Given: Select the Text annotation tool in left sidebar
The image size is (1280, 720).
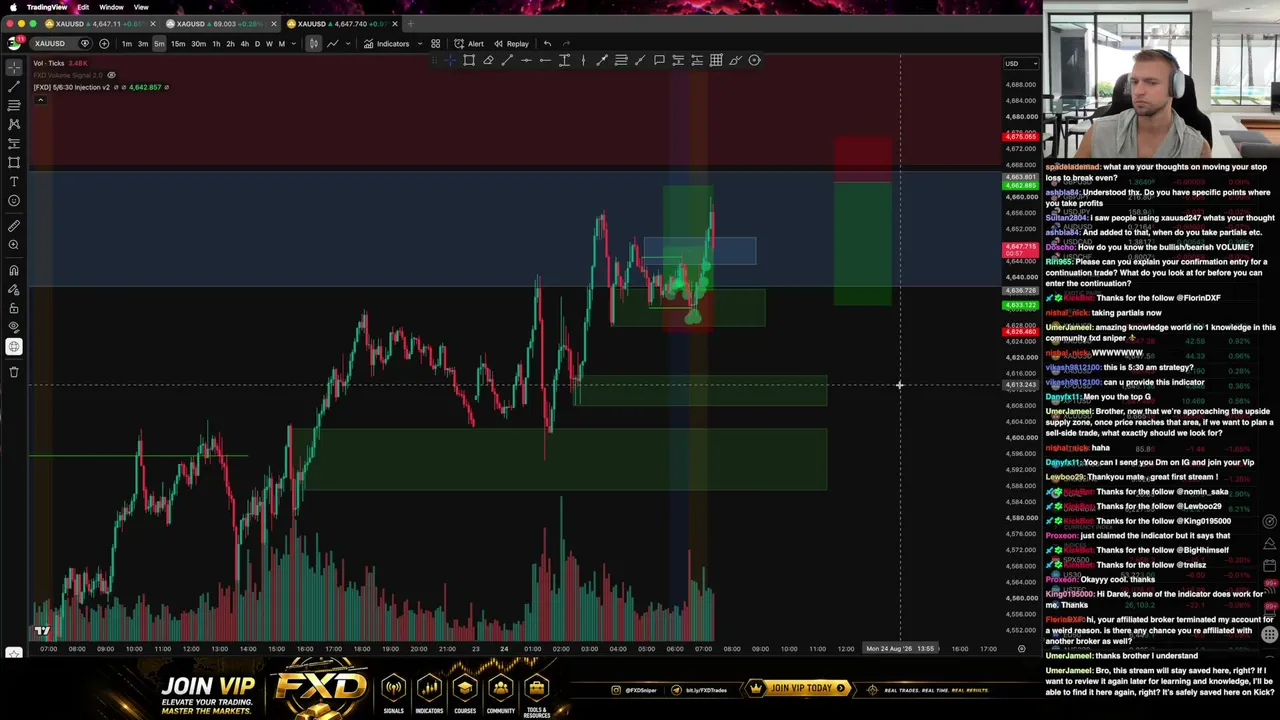Looking at the screenshot, I should (x=14, y=181).
